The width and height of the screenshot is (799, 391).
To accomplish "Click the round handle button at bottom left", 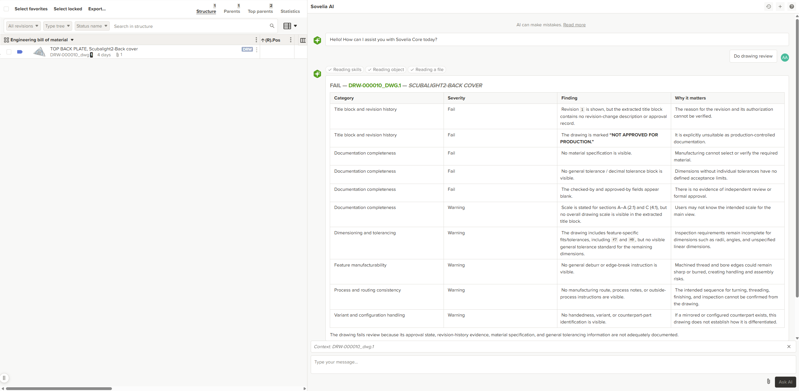I will click(4, 378).
